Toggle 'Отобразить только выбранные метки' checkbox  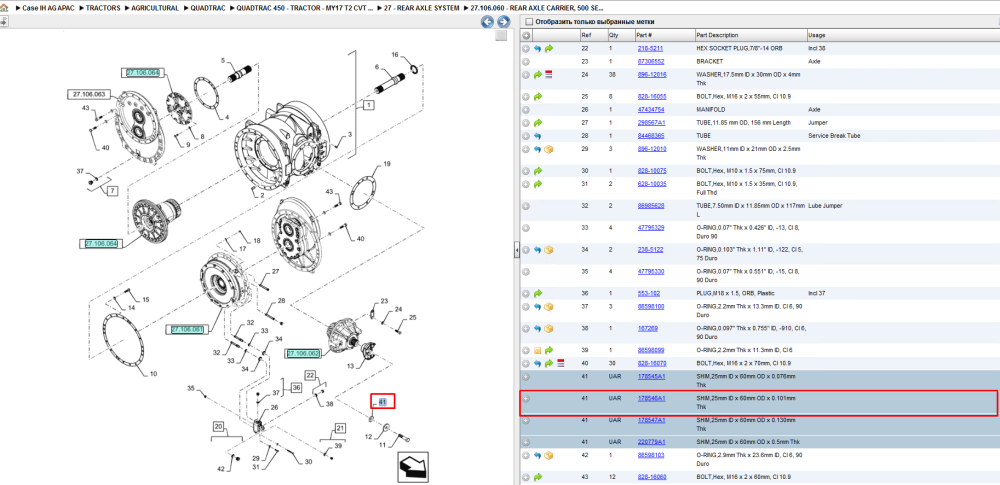coord(528,22)
